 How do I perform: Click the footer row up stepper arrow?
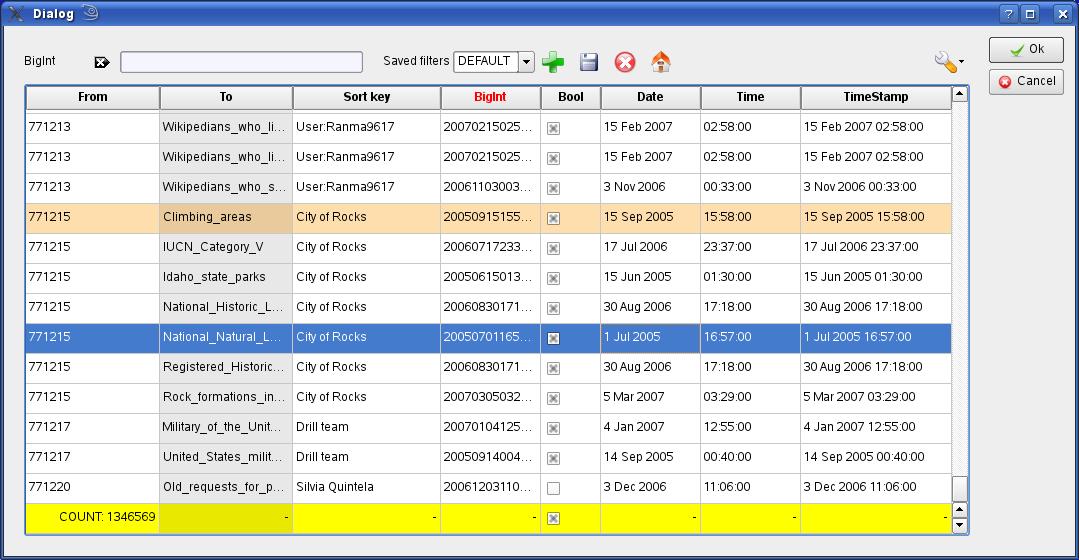(960, 510)
